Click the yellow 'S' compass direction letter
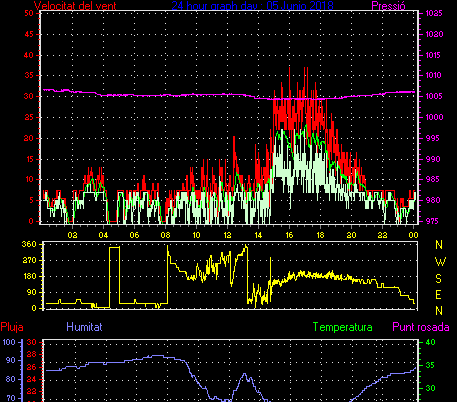Image resolution: width=457 pixels, height=402 pixels. (x=439, y=278)
